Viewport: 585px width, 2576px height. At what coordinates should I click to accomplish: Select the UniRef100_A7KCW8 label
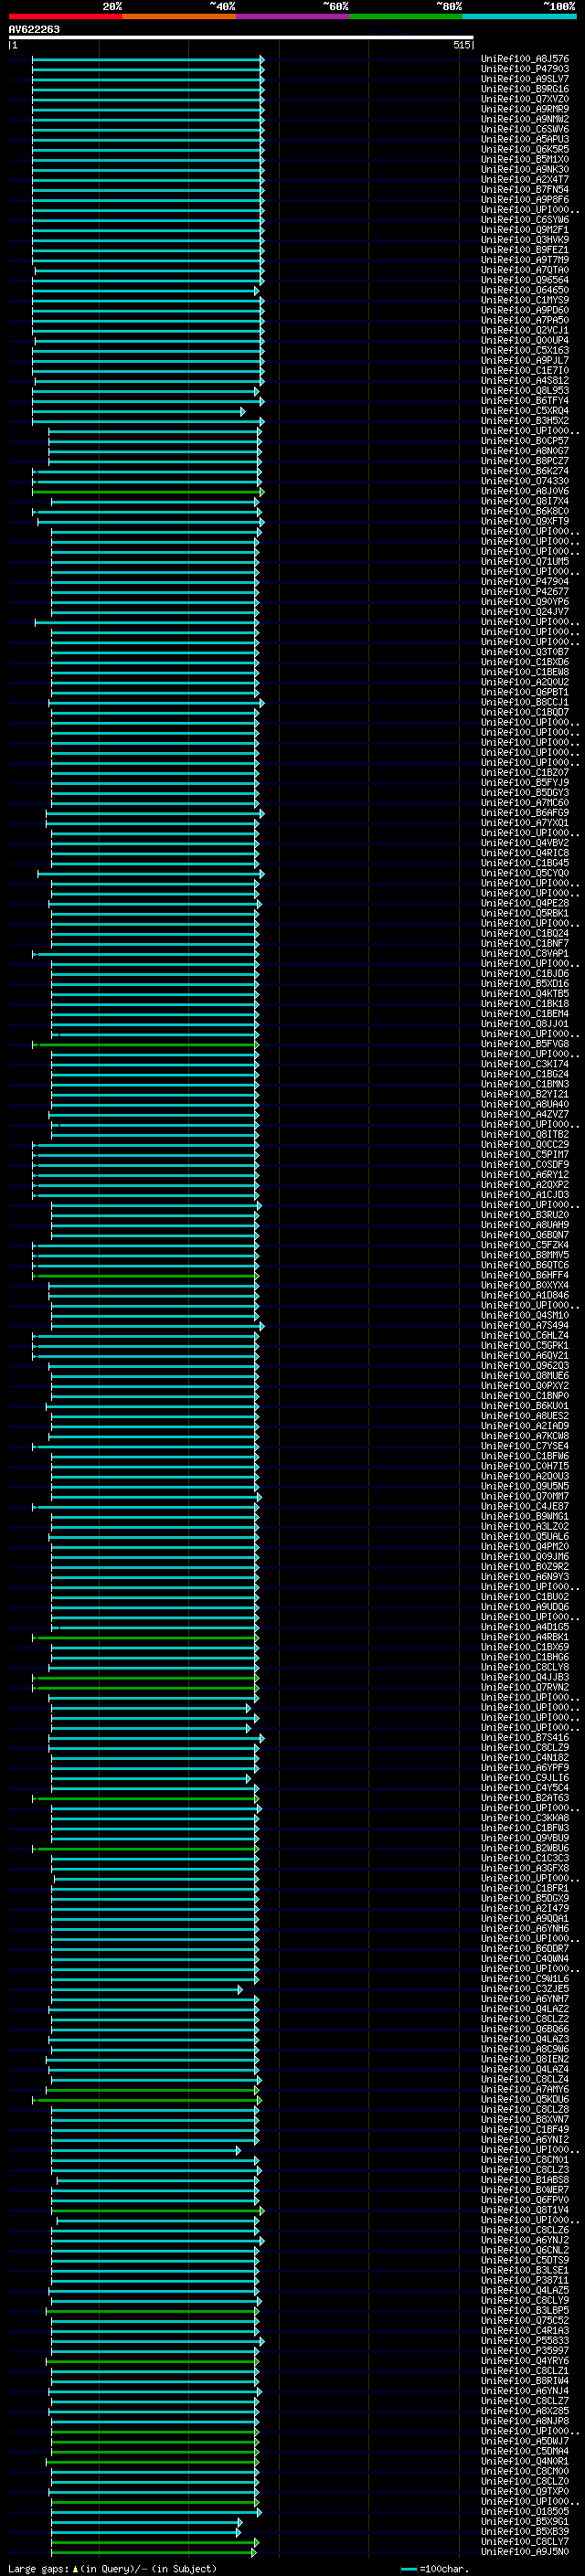525,1436
